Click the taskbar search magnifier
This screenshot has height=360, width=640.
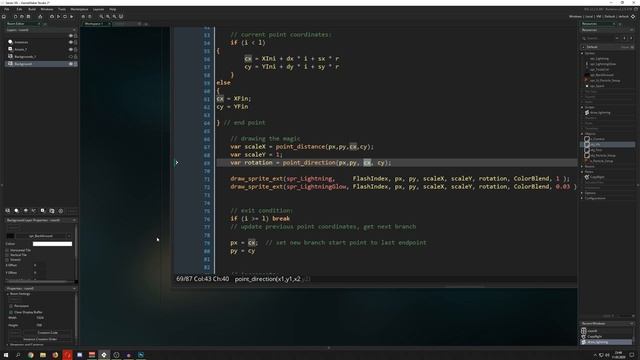pos(18,355)
